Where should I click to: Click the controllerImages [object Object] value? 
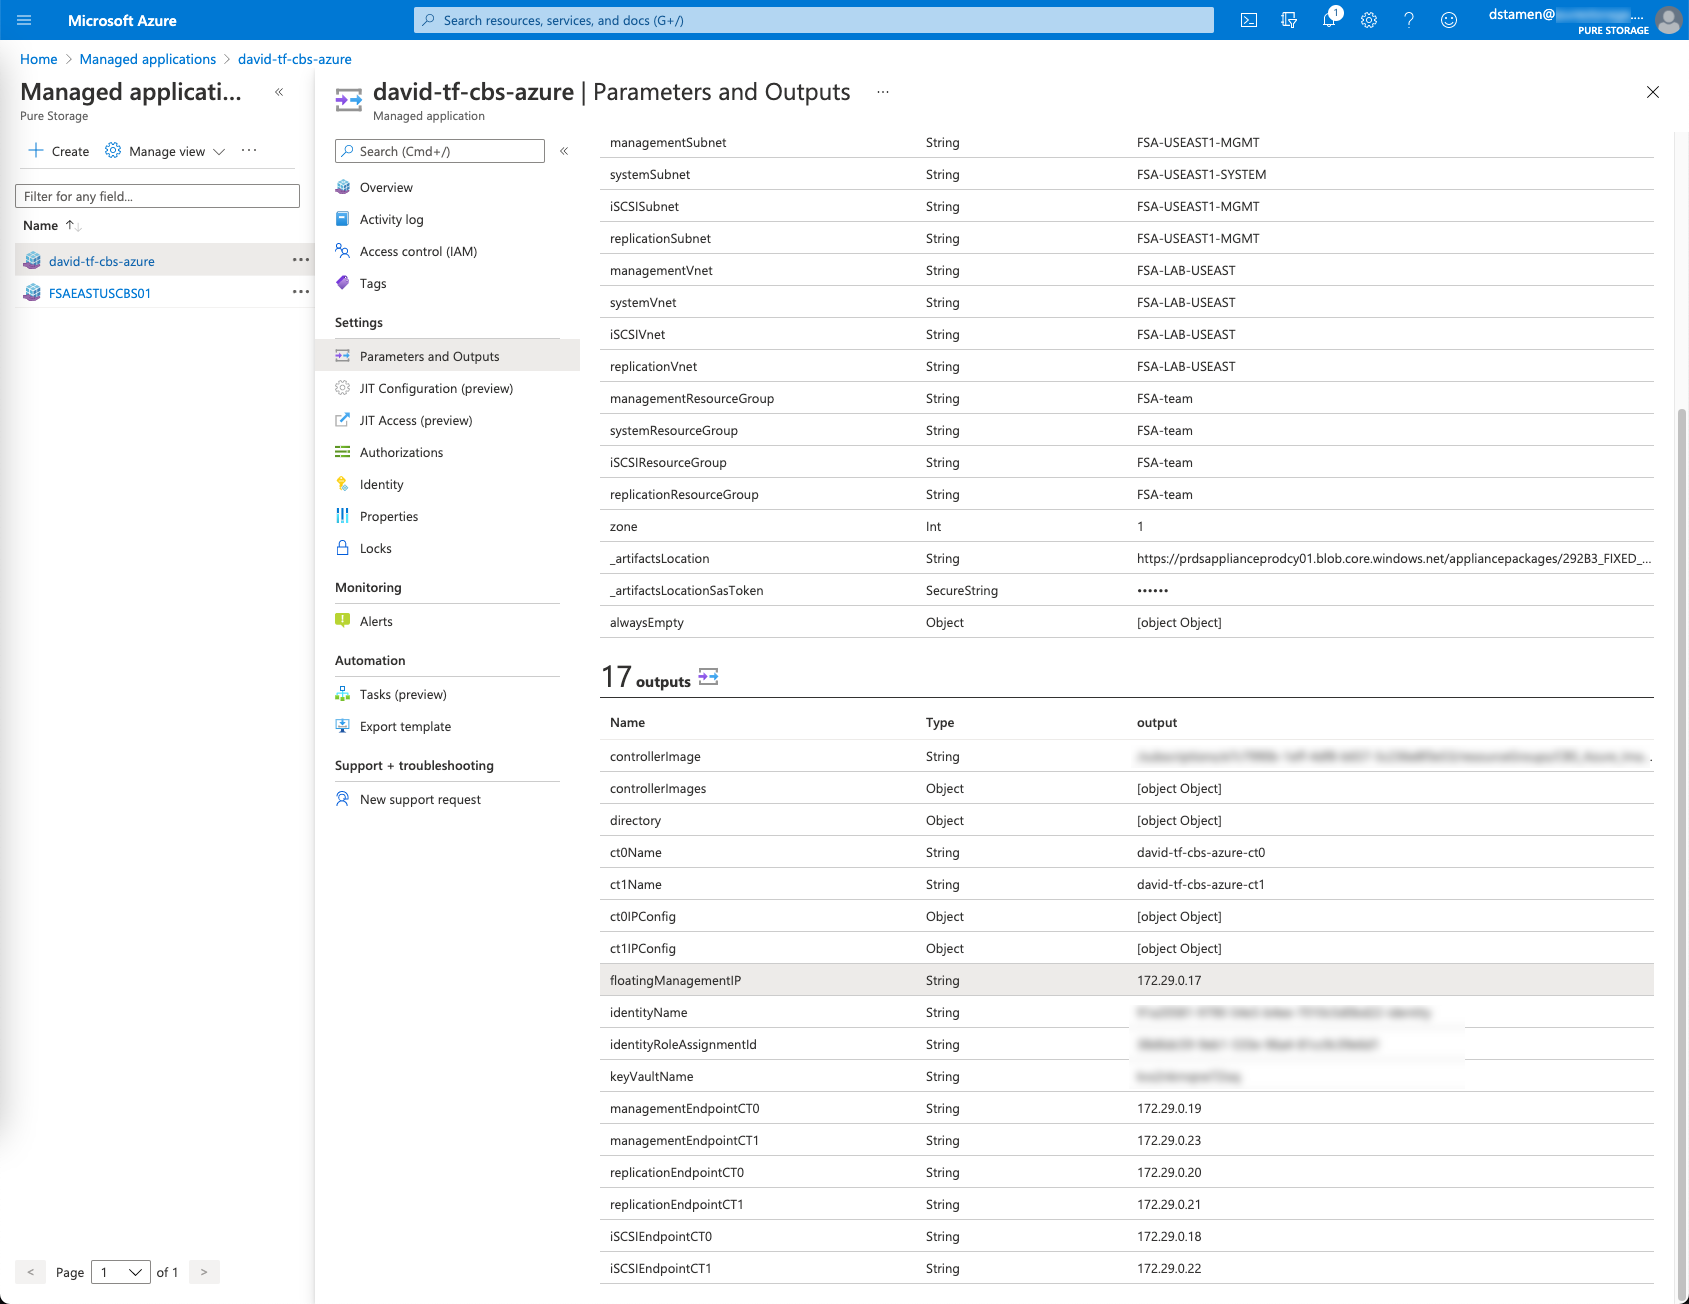tap(1179, 788)
